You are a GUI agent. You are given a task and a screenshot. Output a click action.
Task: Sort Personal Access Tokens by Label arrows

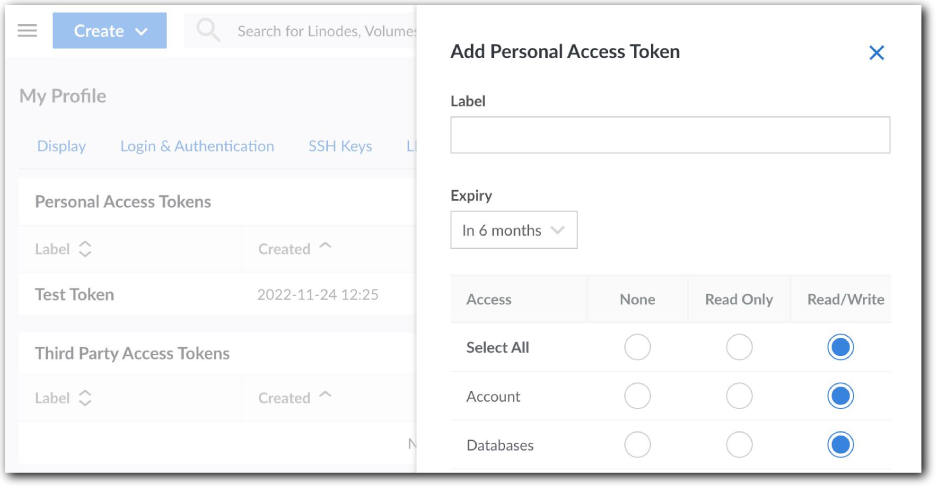tap(85, 249)
